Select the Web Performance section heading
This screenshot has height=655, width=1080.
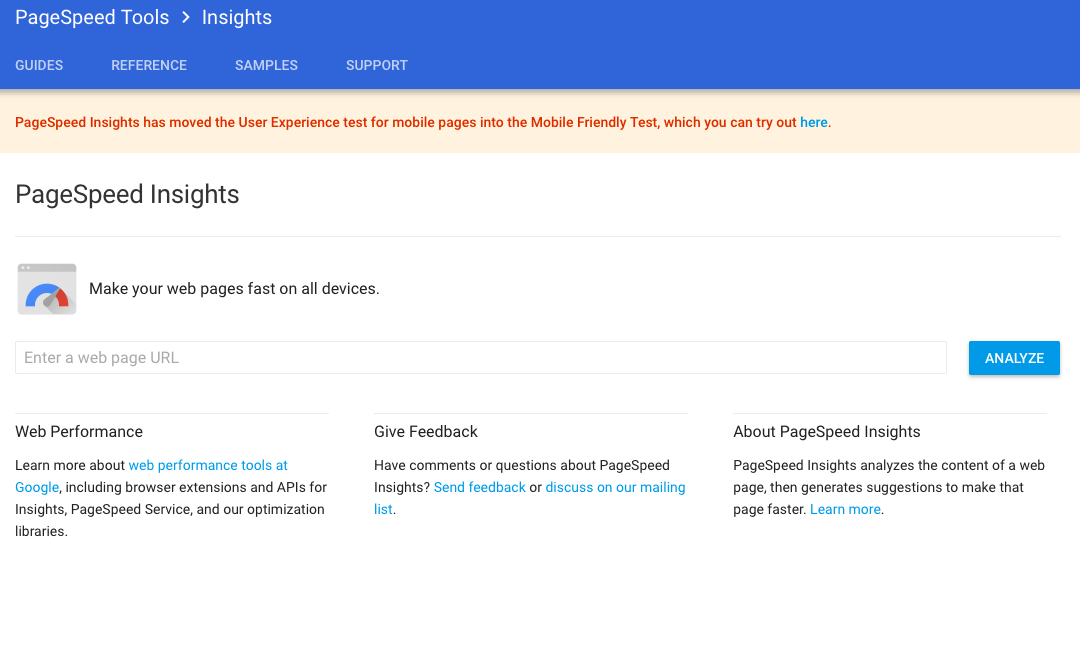point(79,432)
